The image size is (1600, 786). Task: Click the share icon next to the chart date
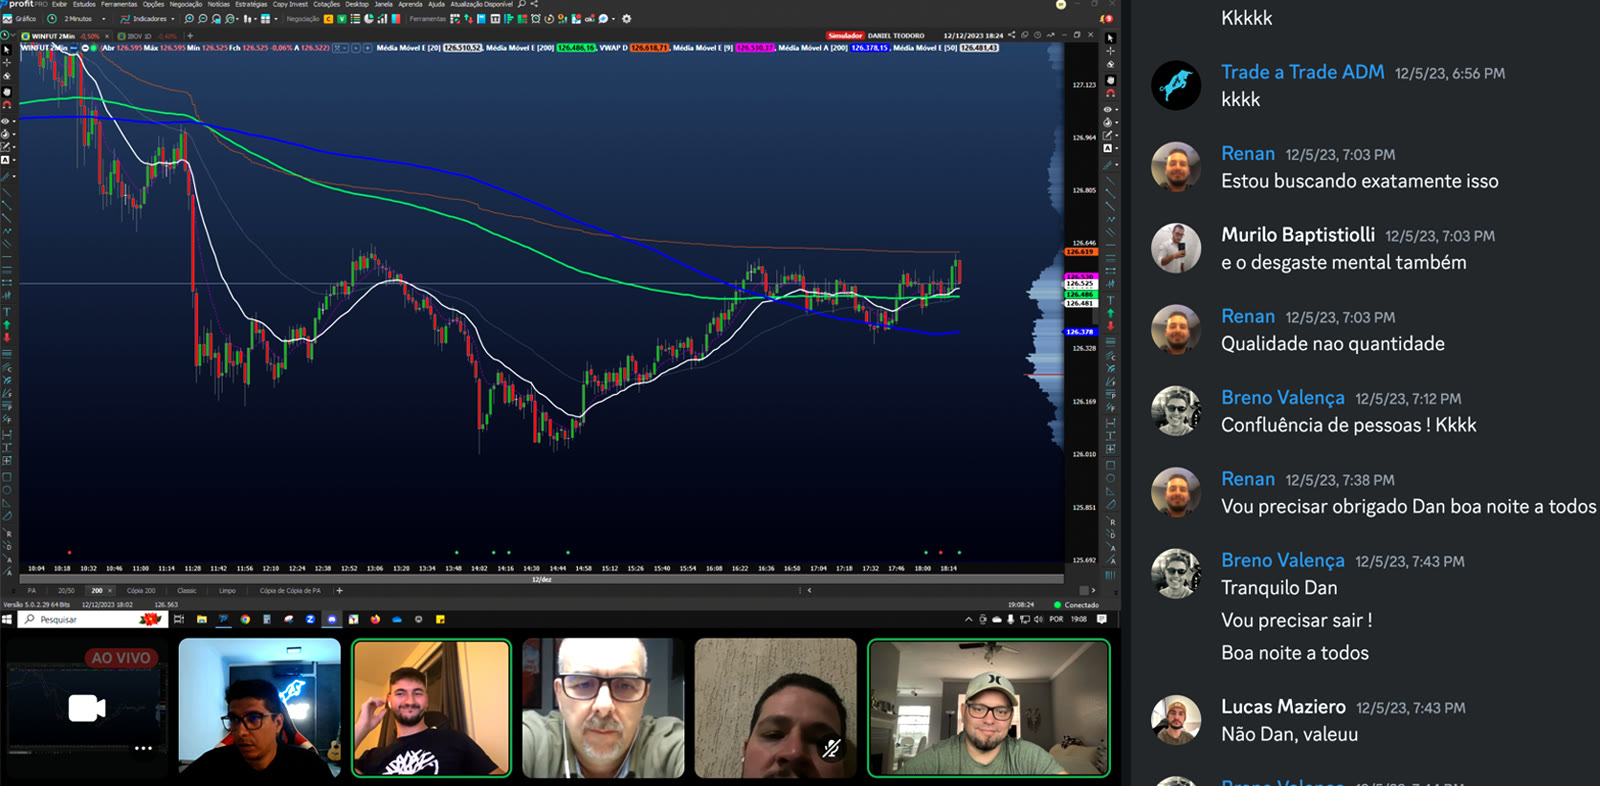pos(1012,35)
